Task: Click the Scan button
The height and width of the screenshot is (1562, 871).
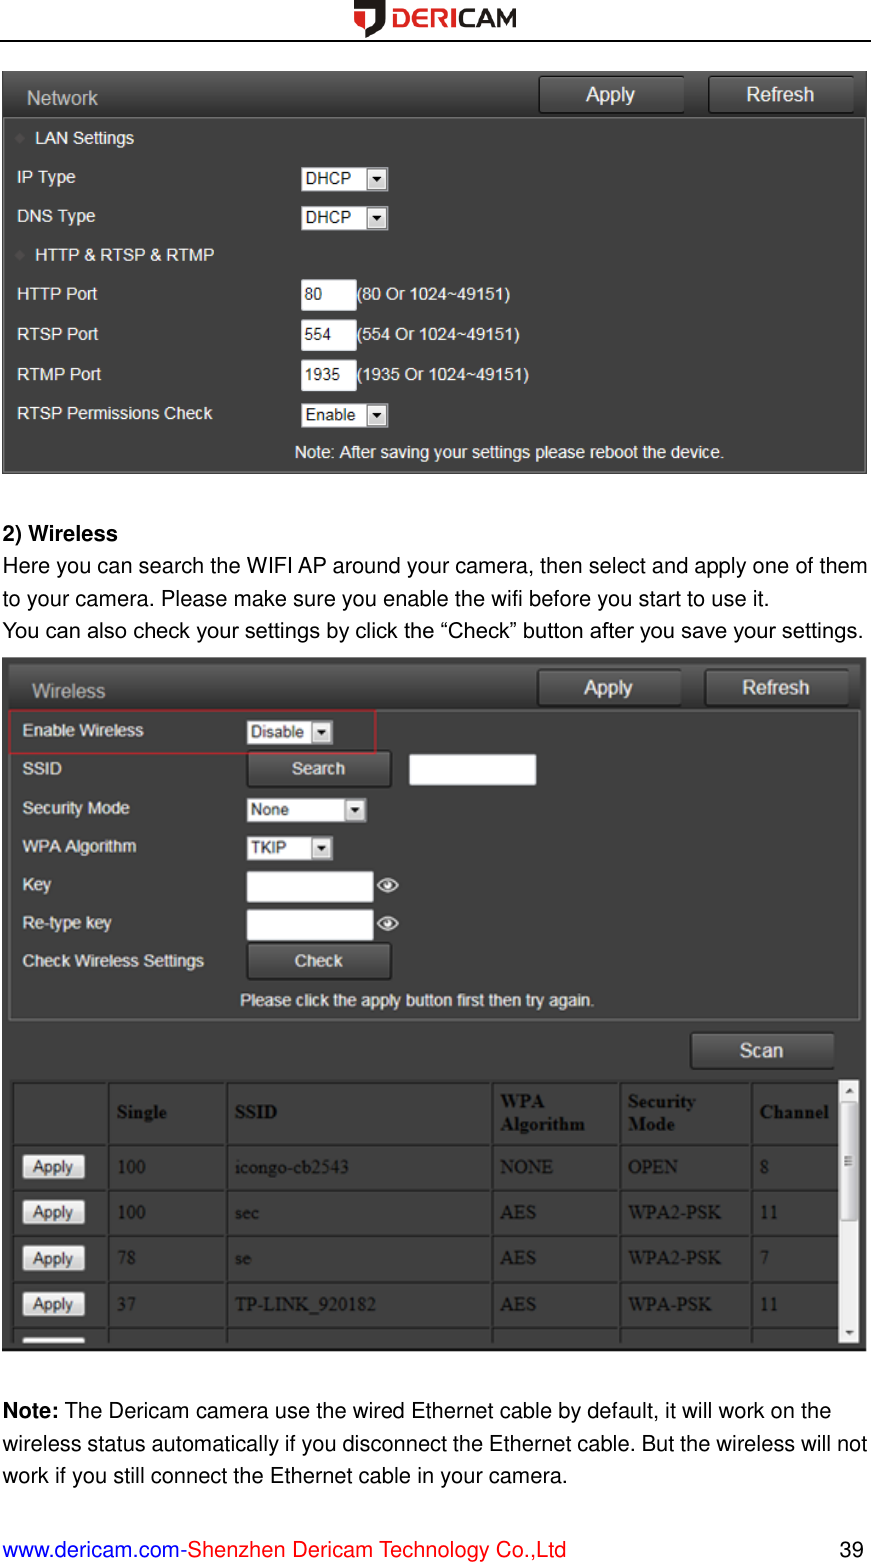Action: point(762,1051)
